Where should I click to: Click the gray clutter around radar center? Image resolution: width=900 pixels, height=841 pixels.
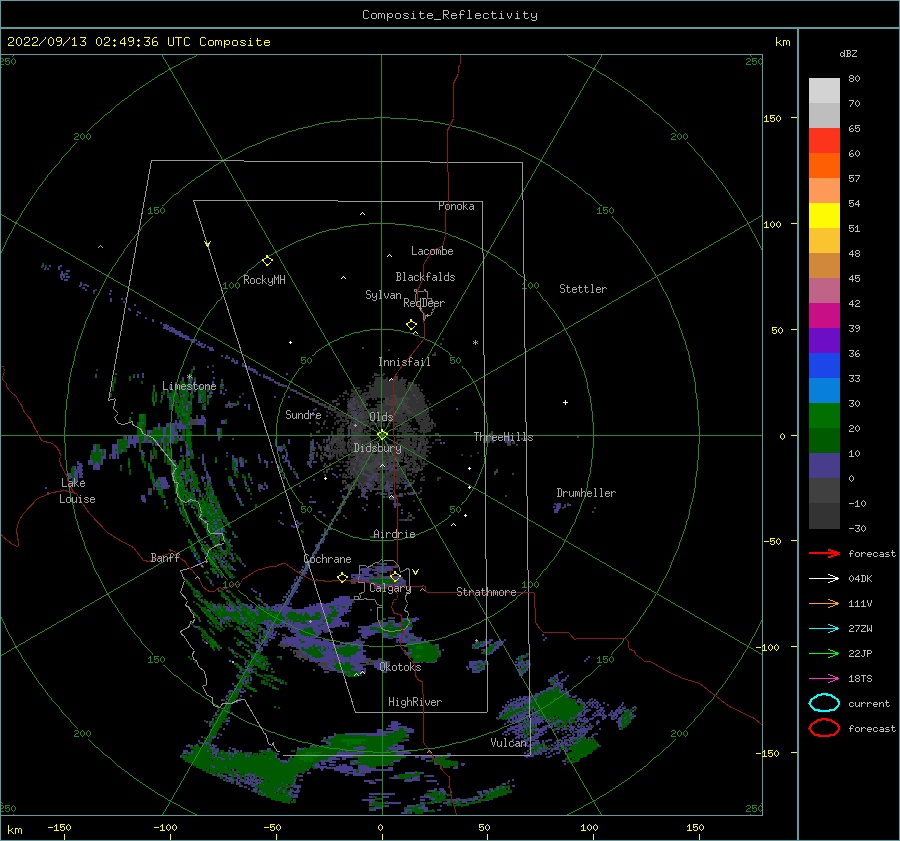pos(382,433)
